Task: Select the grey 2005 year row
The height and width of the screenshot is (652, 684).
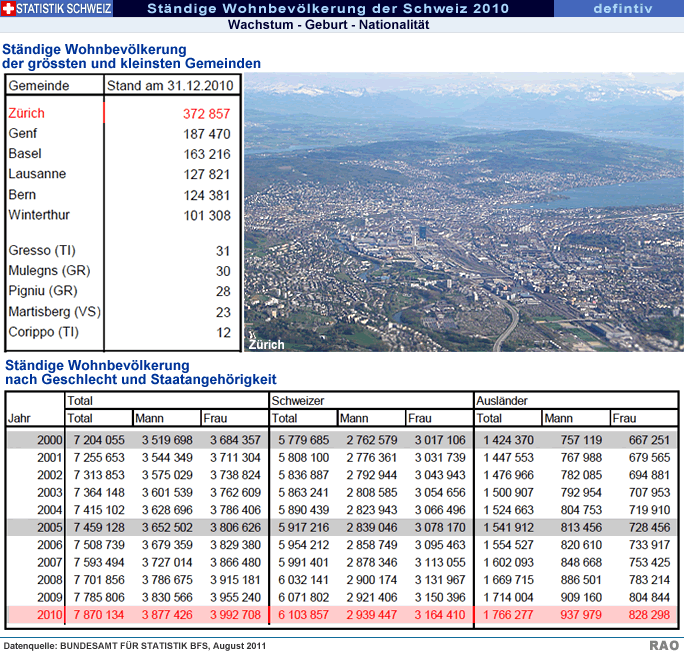Action: tap(340, 526)
